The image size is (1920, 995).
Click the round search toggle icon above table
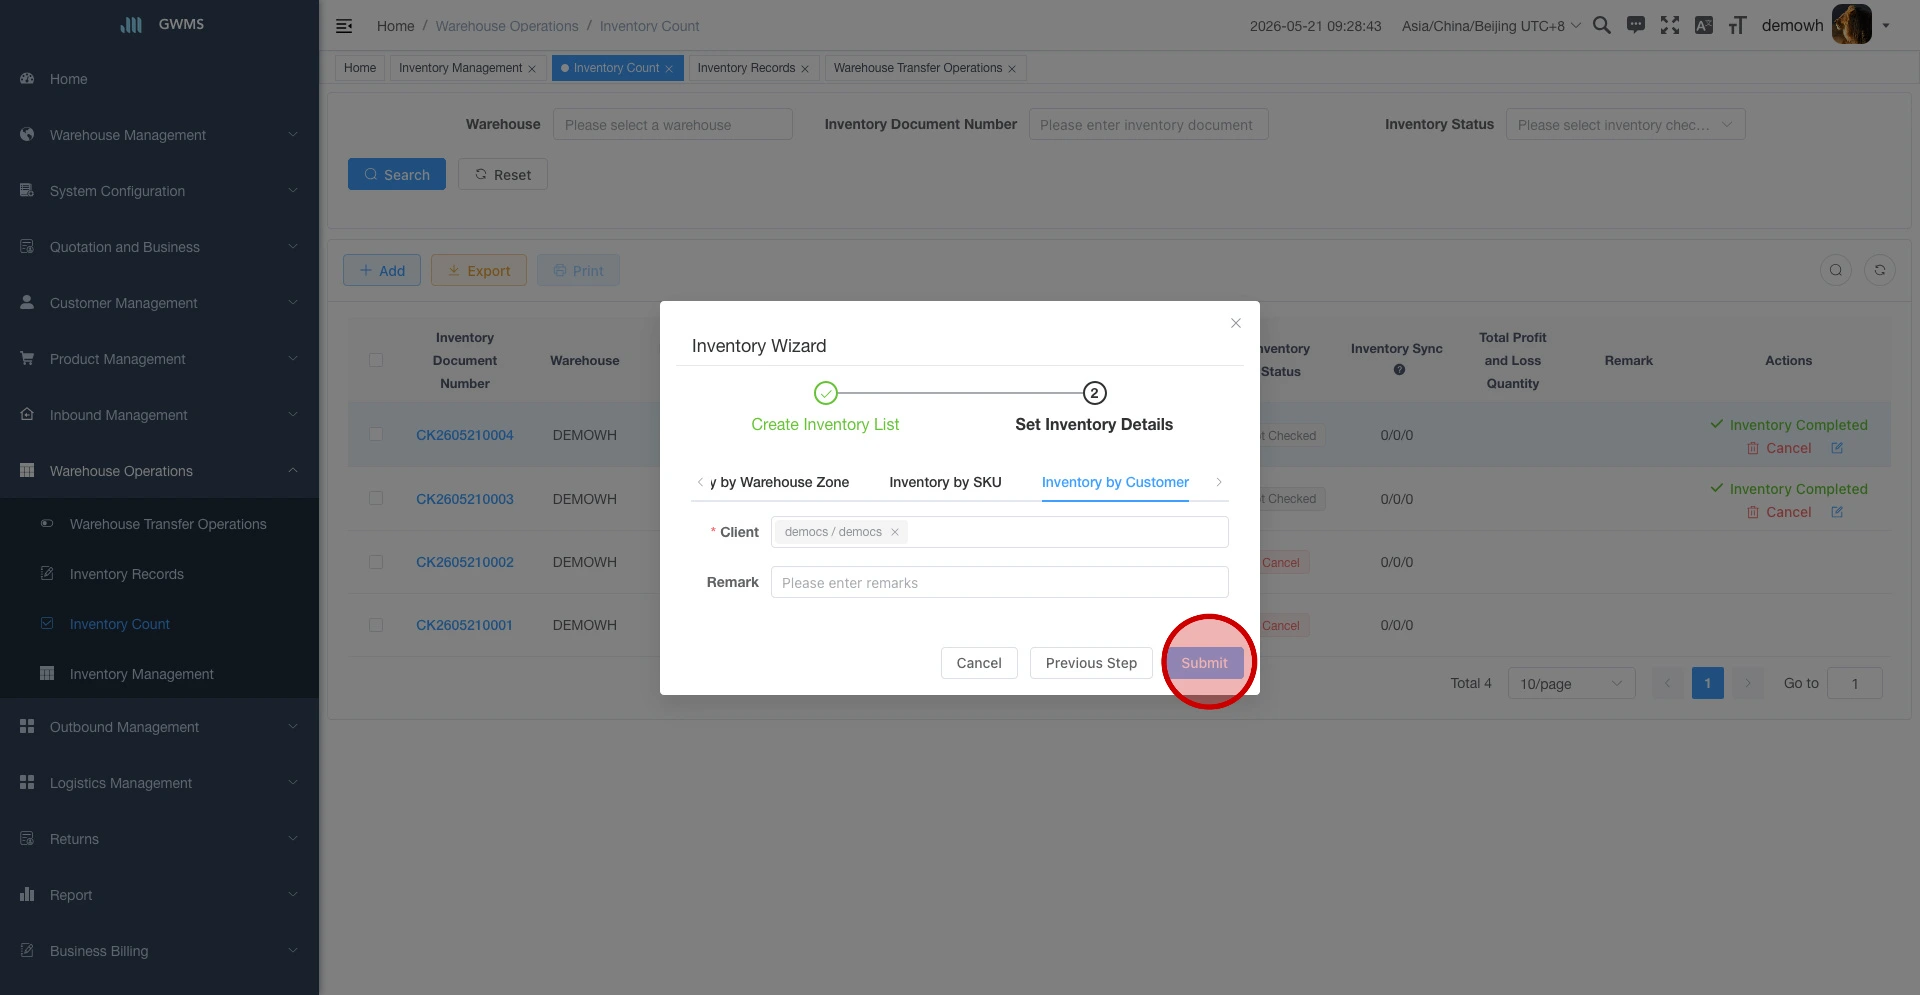coord(1836,270)
